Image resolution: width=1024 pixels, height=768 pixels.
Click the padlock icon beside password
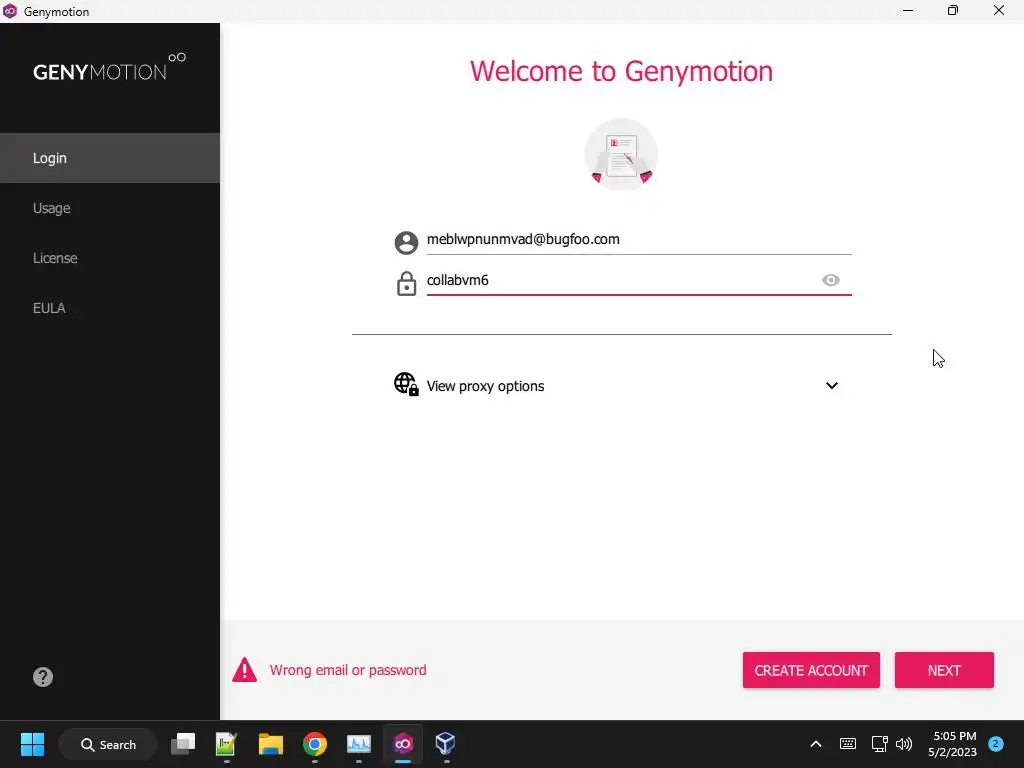click(406, 283)
